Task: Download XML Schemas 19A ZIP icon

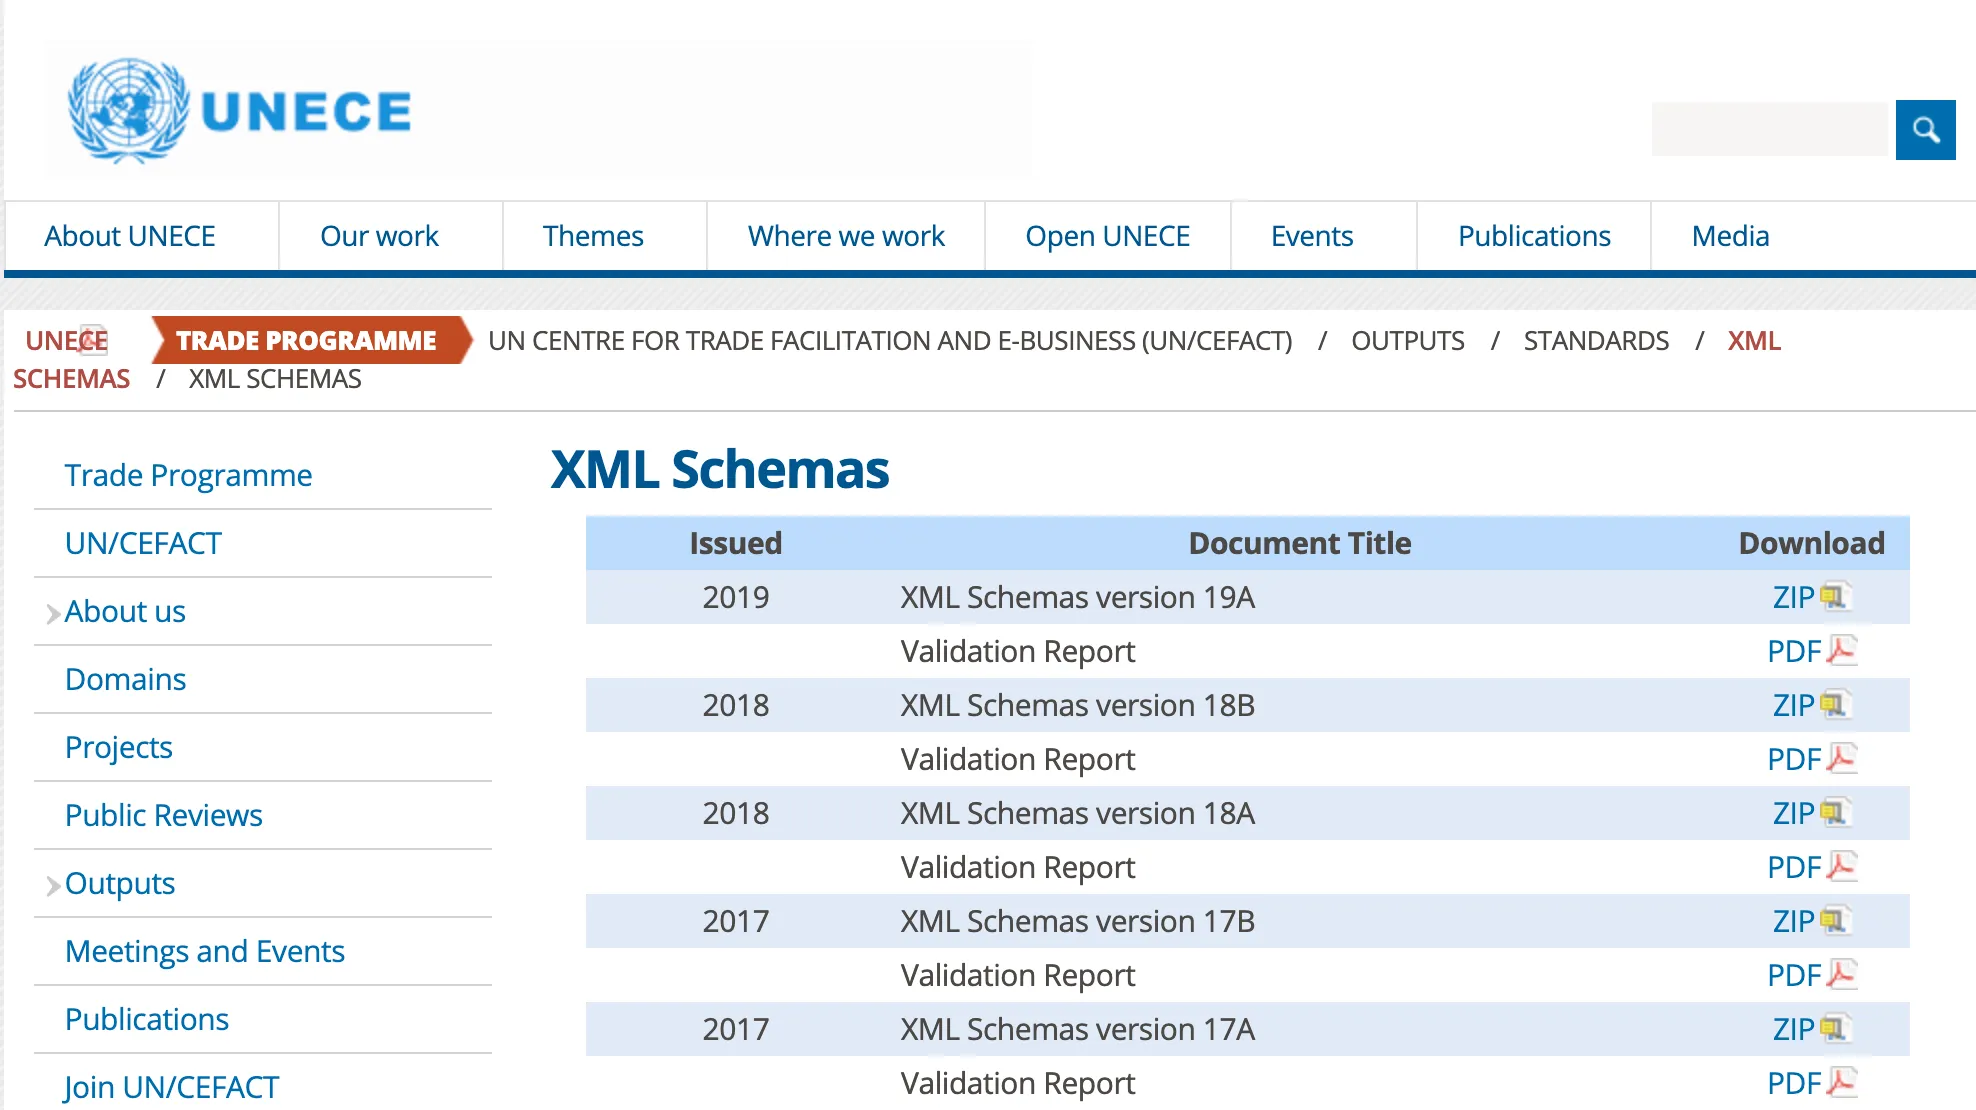Action: coord(1834,597)
